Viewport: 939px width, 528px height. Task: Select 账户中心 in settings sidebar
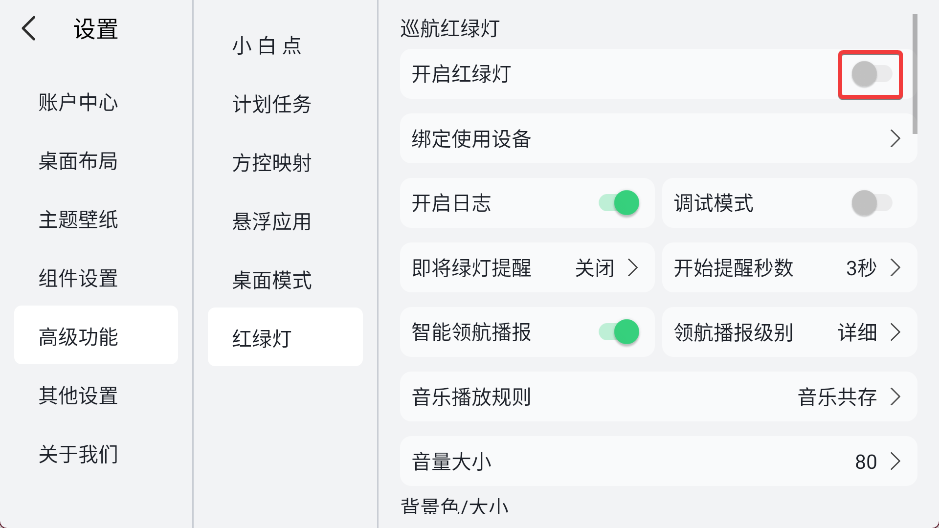point(79,103)
